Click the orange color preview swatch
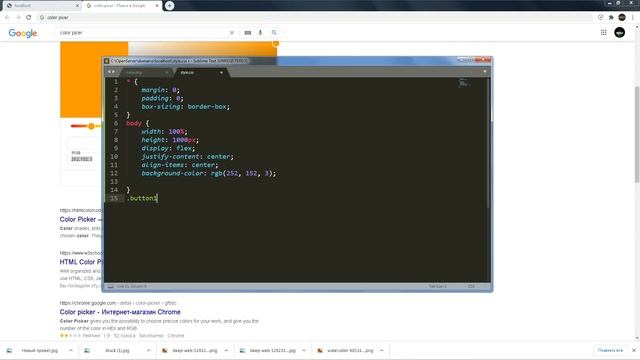The image size is (640, 360). click(x=81, y=80)
